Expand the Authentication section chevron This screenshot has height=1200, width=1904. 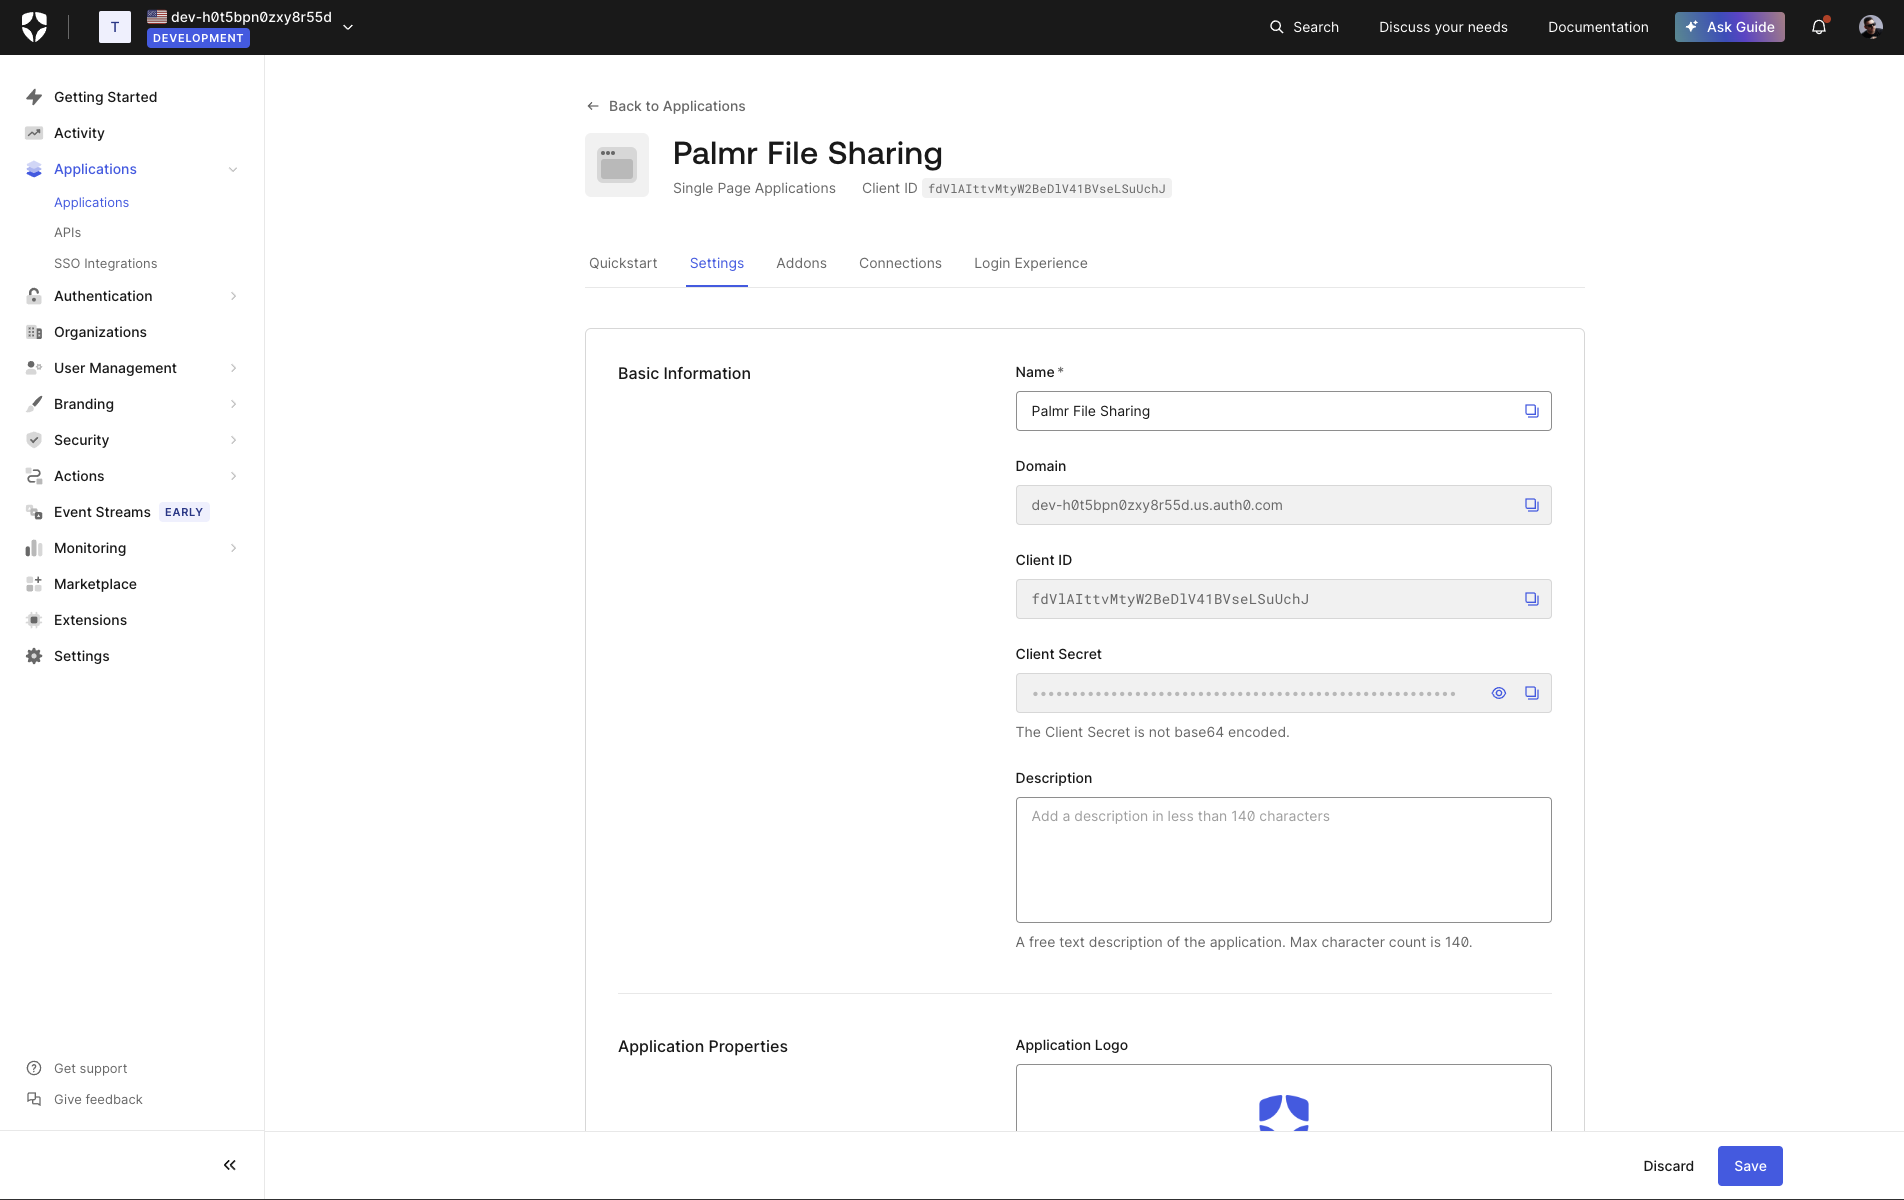[233, 296]
